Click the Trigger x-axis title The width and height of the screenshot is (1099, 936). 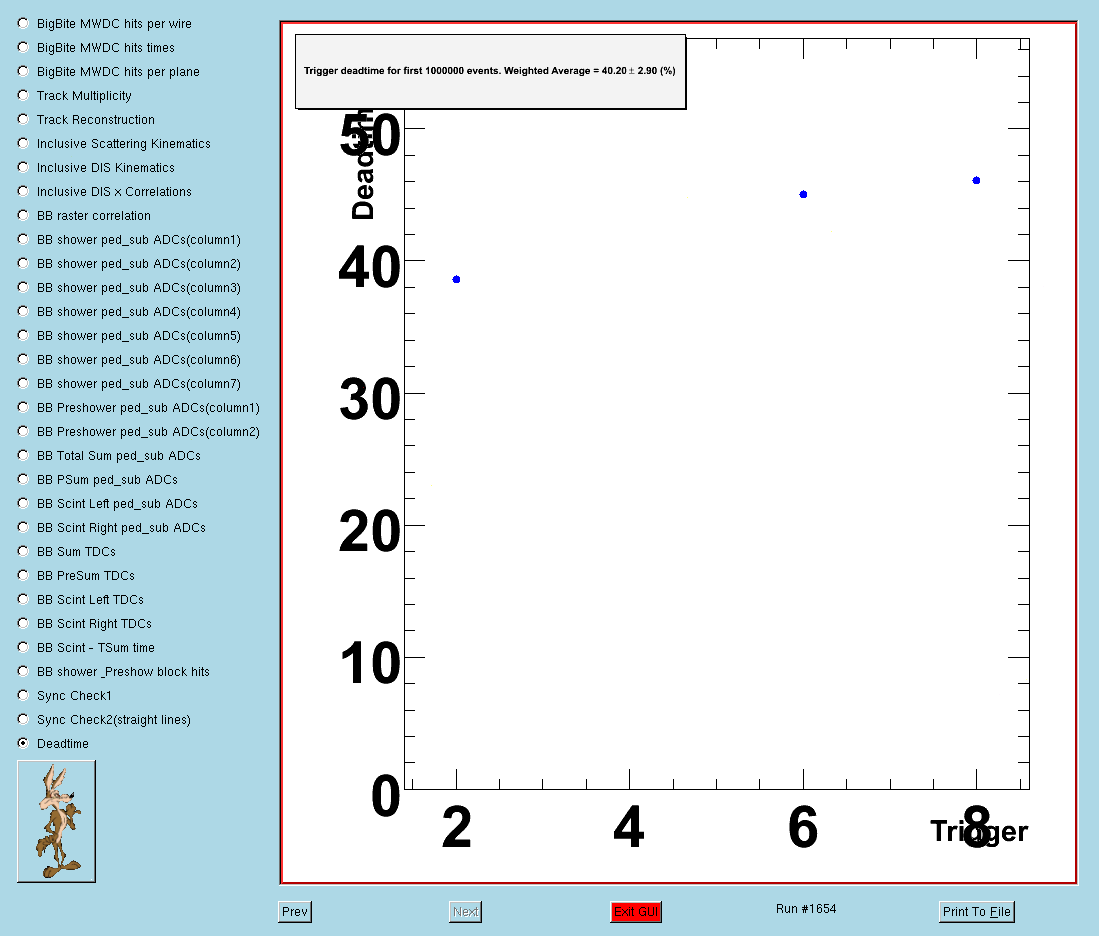(979, 831)
